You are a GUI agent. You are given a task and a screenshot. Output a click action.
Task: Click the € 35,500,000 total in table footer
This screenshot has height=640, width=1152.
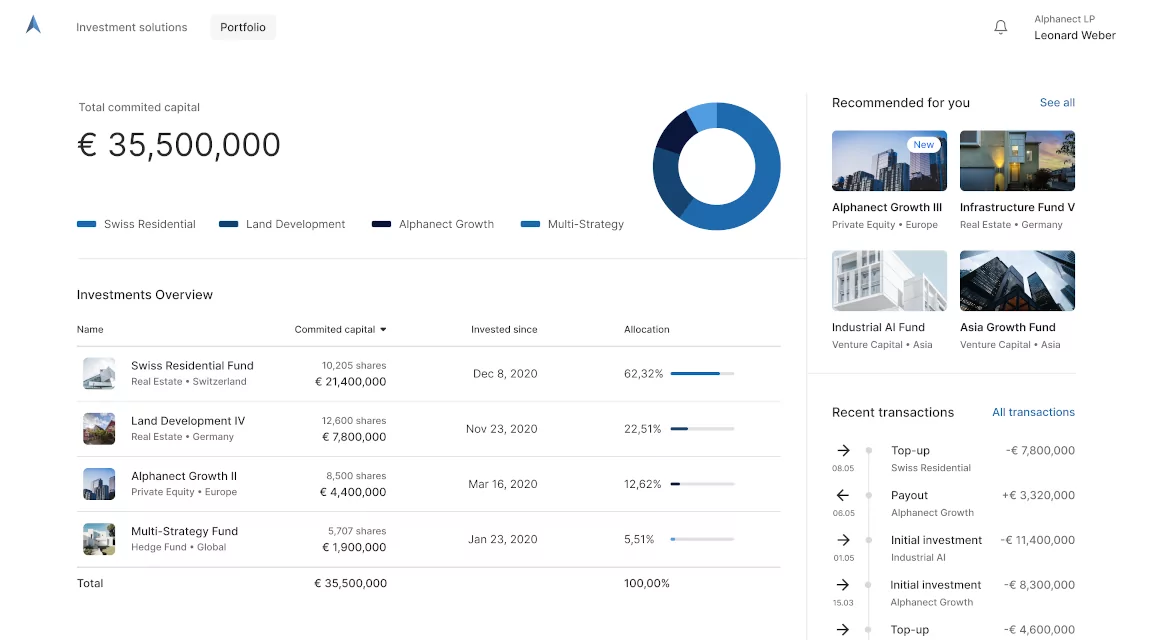pos(350,583)
